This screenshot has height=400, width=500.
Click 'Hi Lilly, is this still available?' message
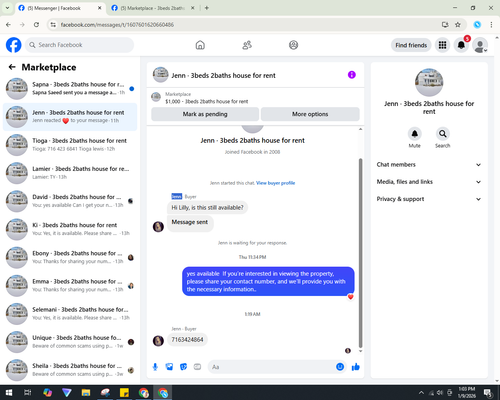point(207,208)
